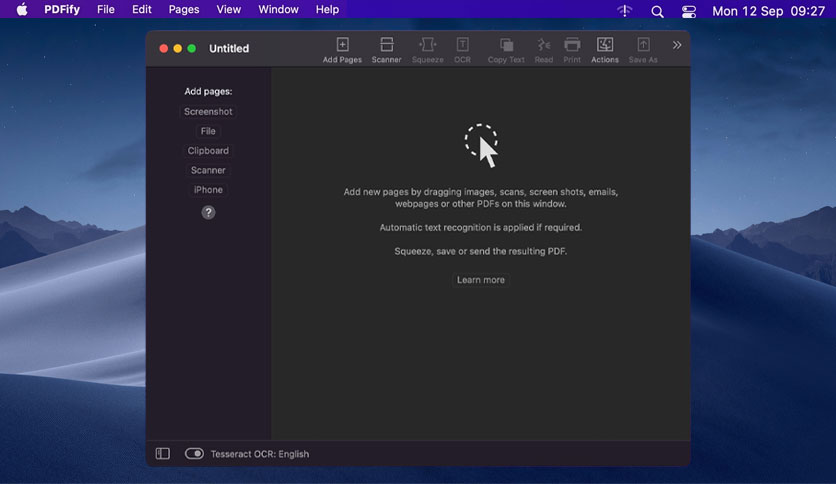Image resolution: width=836 pixels, height=484 pixels.
Task: Open the File menu
Action: [x=106, y=10]
